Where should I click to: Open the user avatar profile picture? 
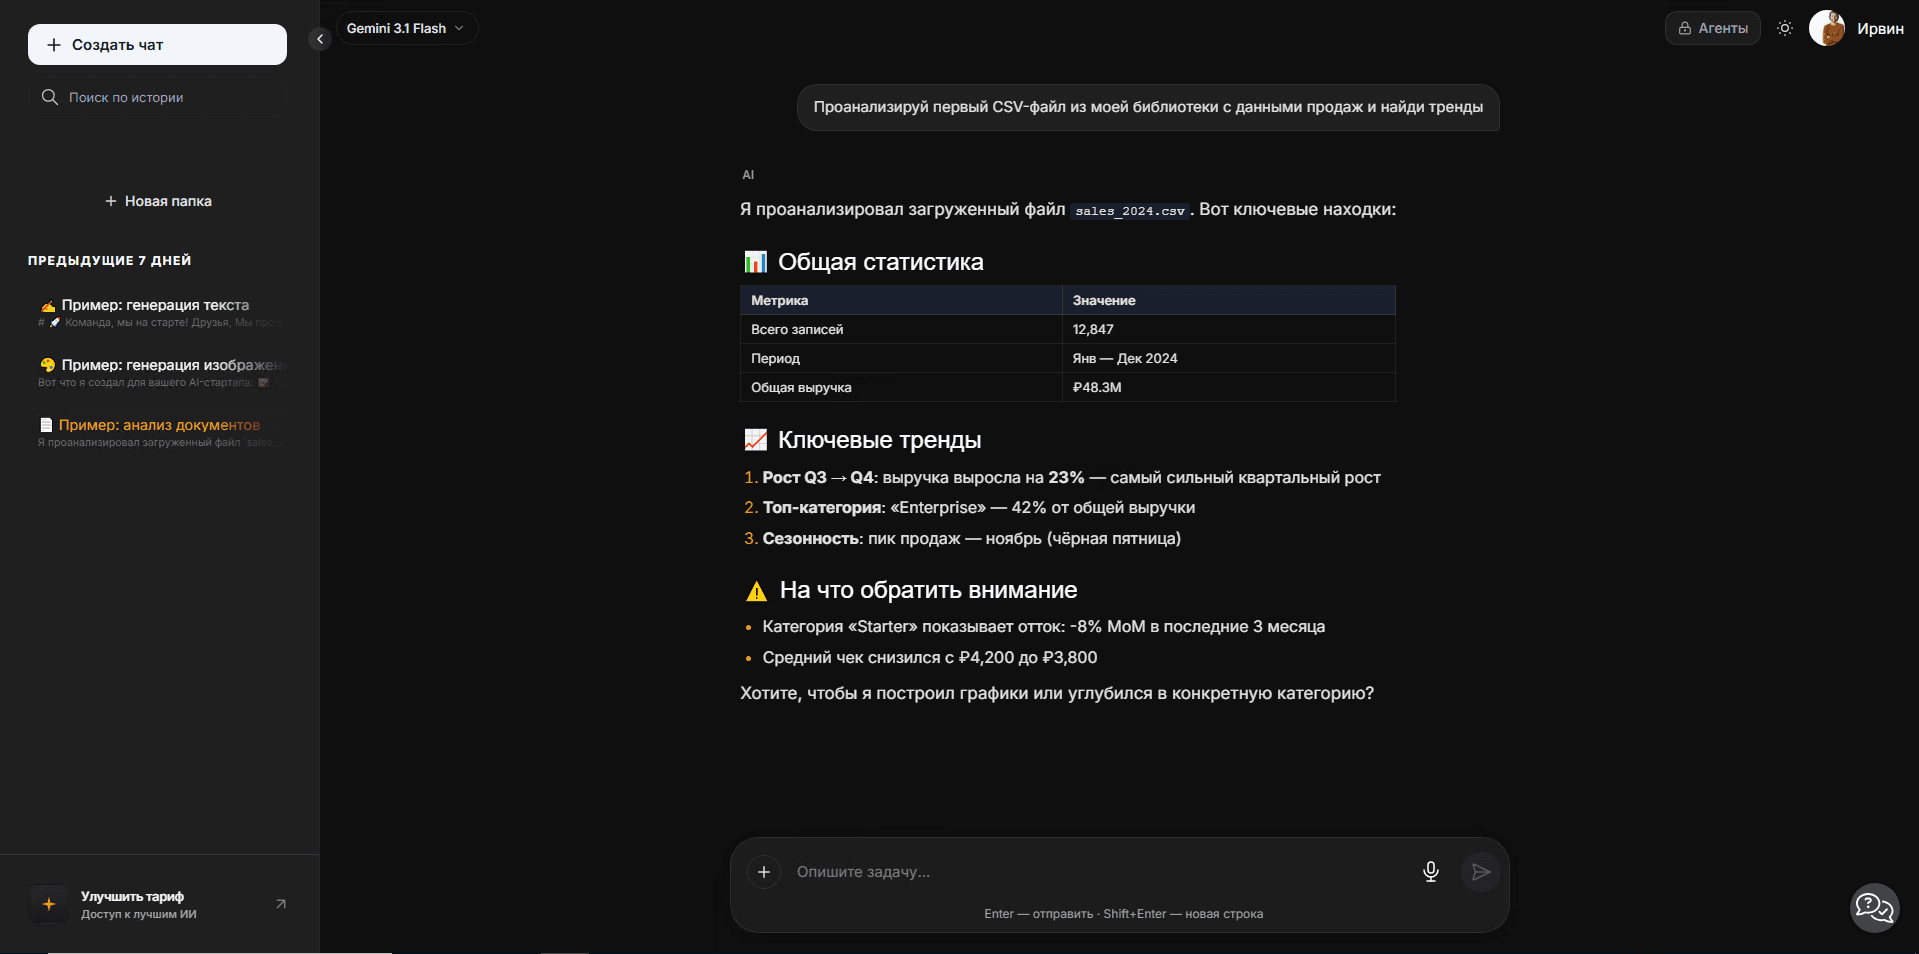1827,28
